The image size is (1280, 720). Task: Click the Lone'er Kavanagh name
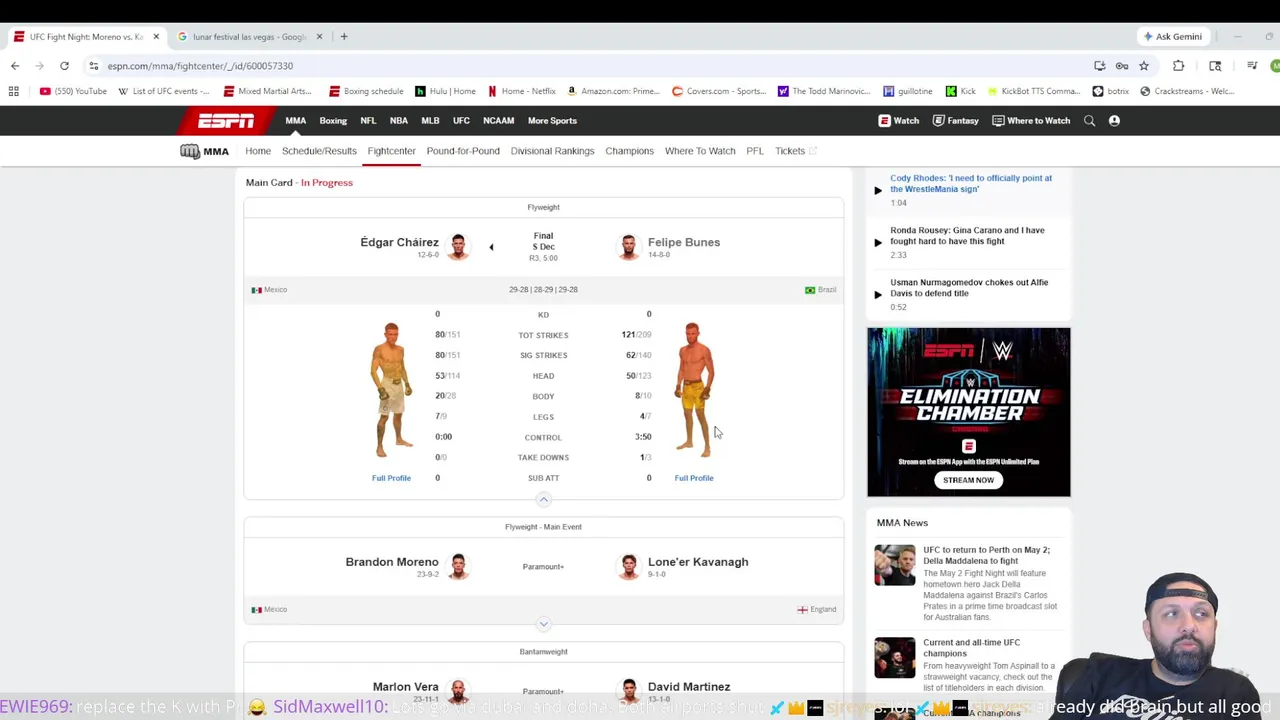click(x=698, y=562)
